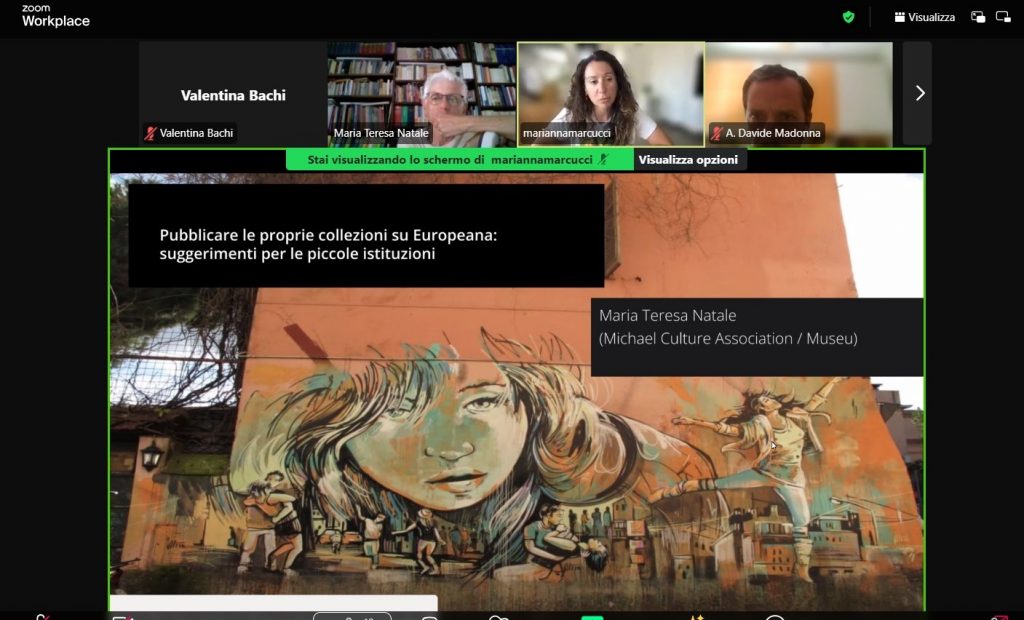Click the 'Michael Culture Association / Museu' text
The height and width of the screenshot is (620, 1024).
click(x=728, y=338)
